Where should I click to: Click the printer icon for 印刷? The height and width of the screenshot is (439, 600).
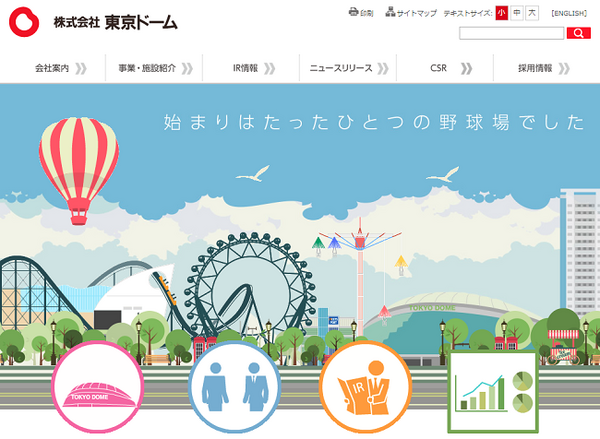[x=353, y=12]
